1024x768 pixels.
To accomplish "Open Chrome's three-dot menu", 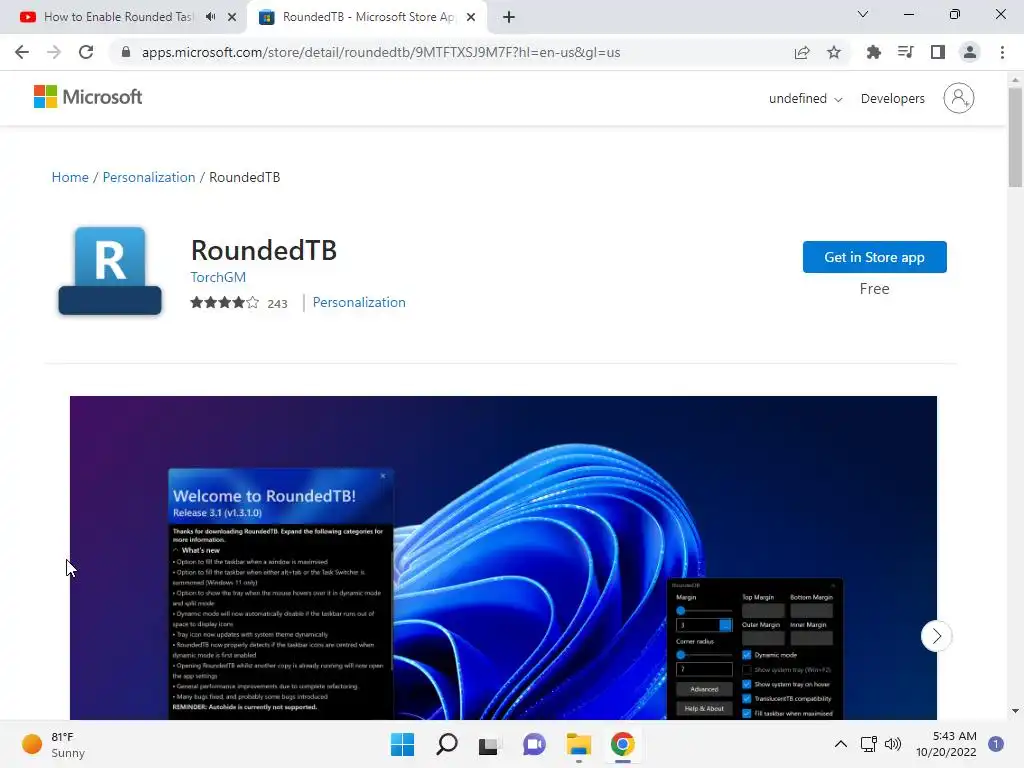I will [x=1002, y=52].
